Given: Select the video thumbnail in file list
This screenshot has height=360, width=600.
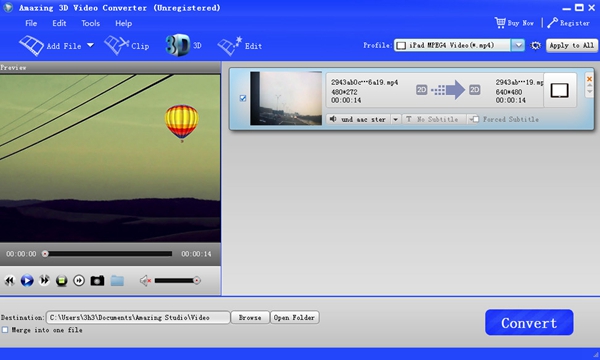Looking at the screenshot, I should pos(286,98).
